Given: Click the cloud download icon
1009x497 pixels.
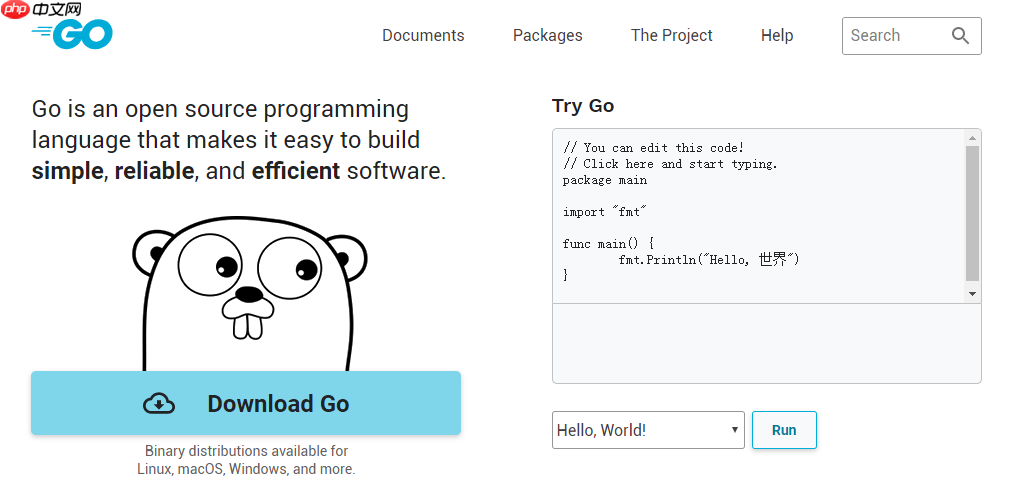Looking at the screenshot, I should [x=159, y=404].
